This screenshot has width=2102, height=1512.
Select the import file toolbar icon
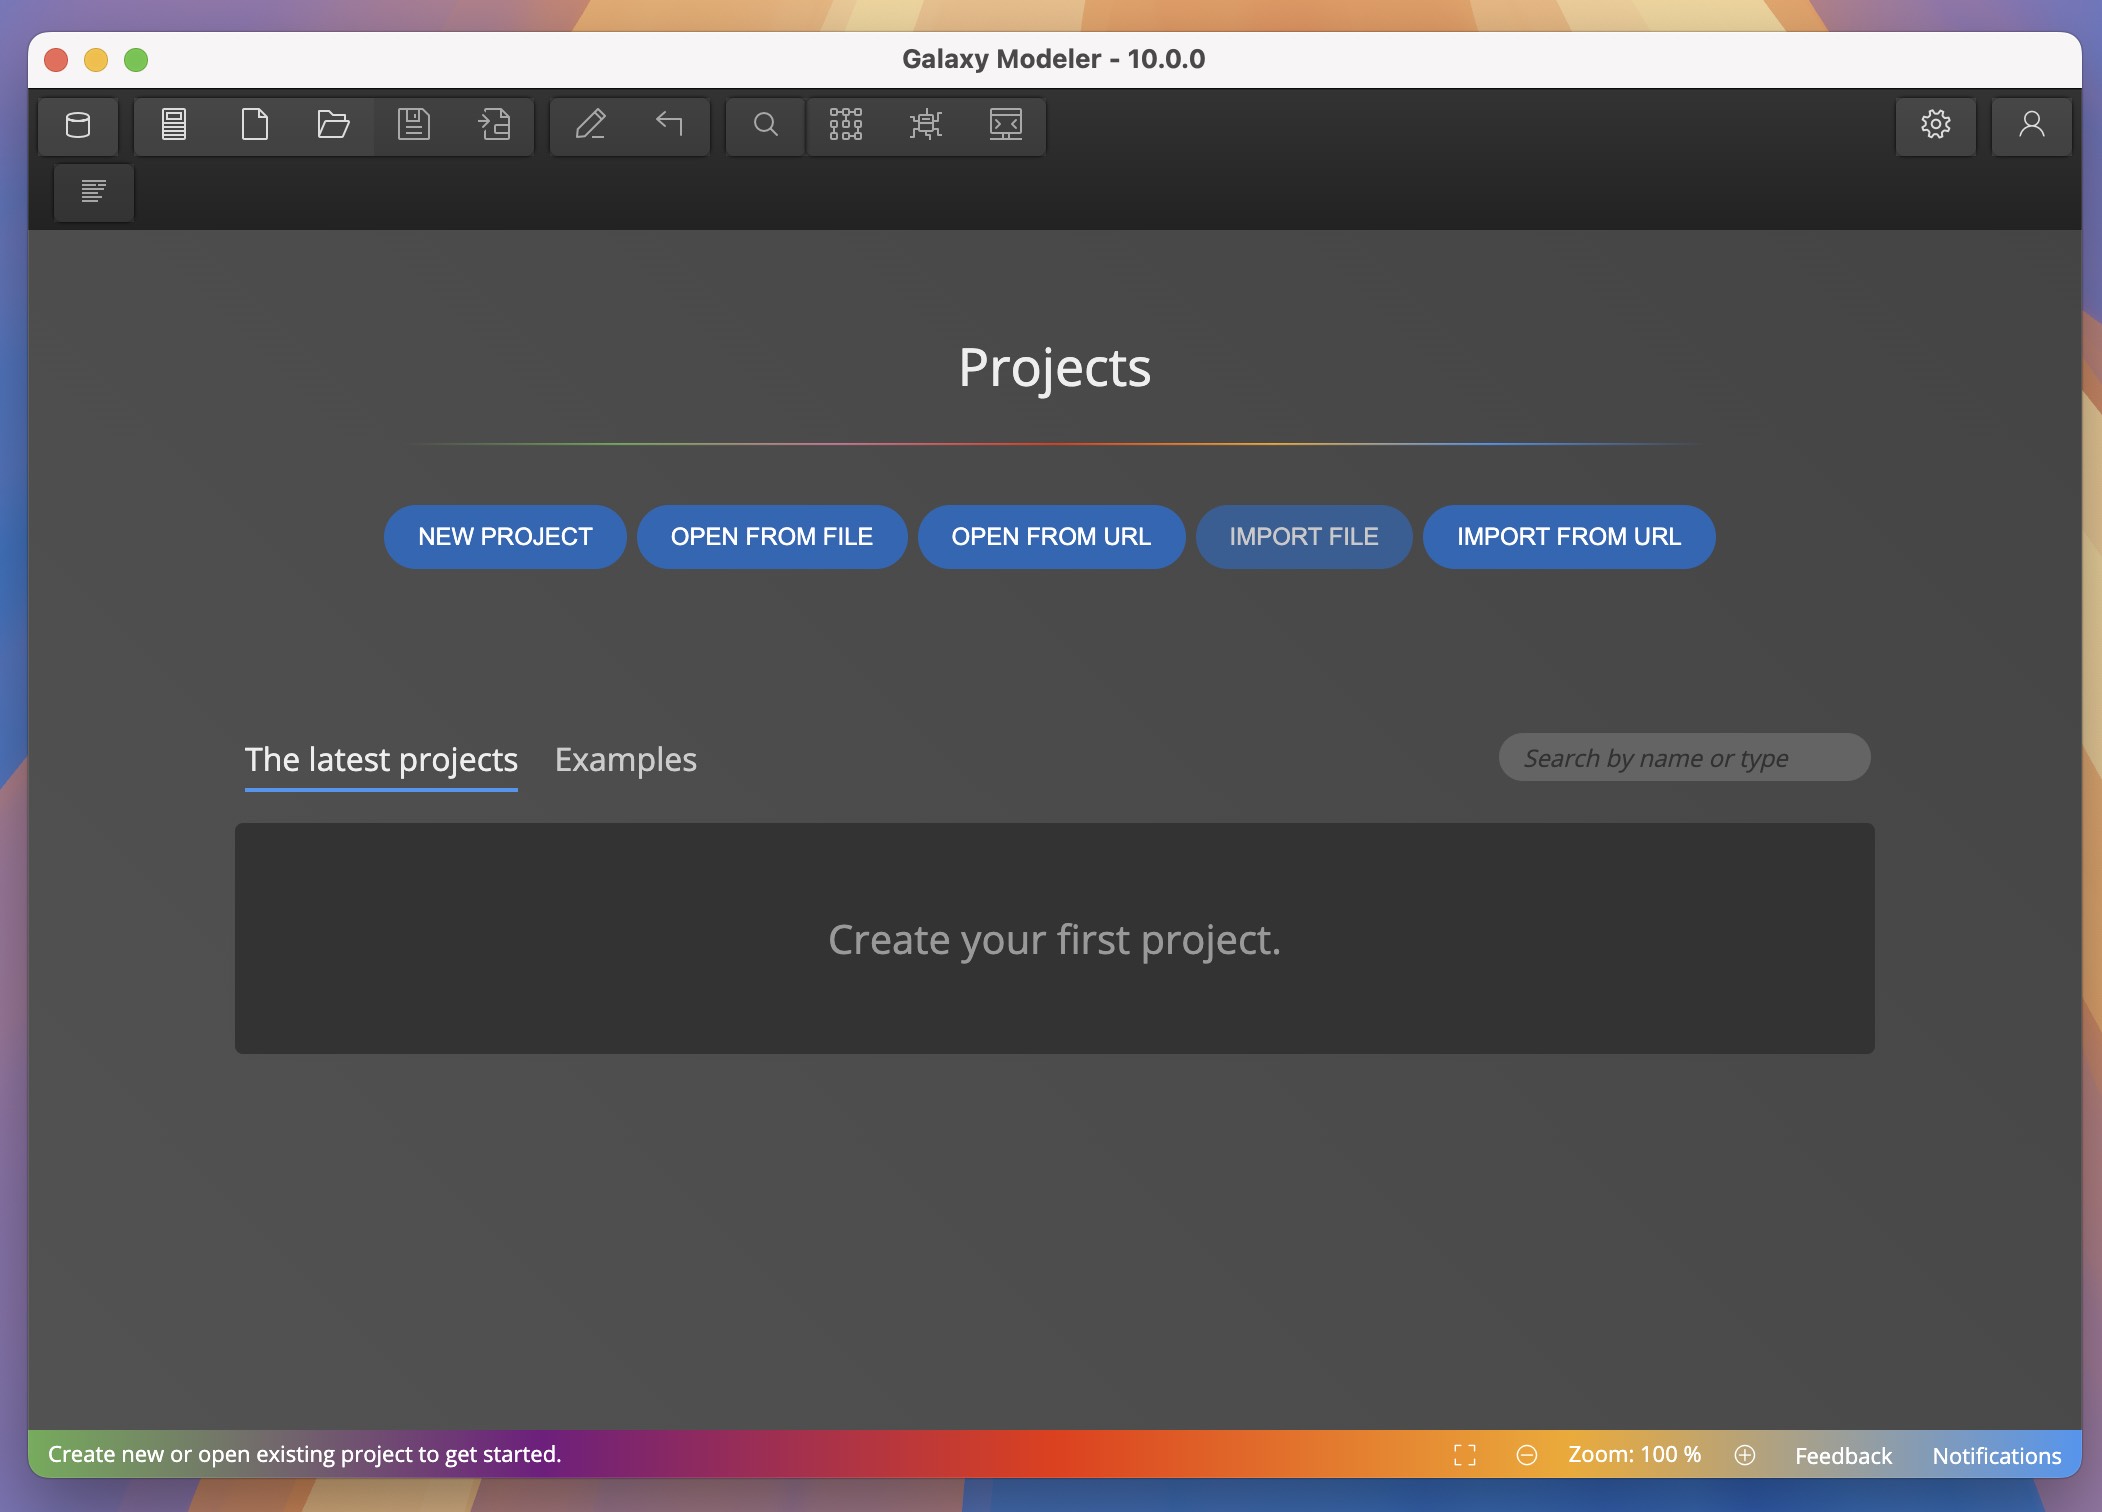[493, 125]
